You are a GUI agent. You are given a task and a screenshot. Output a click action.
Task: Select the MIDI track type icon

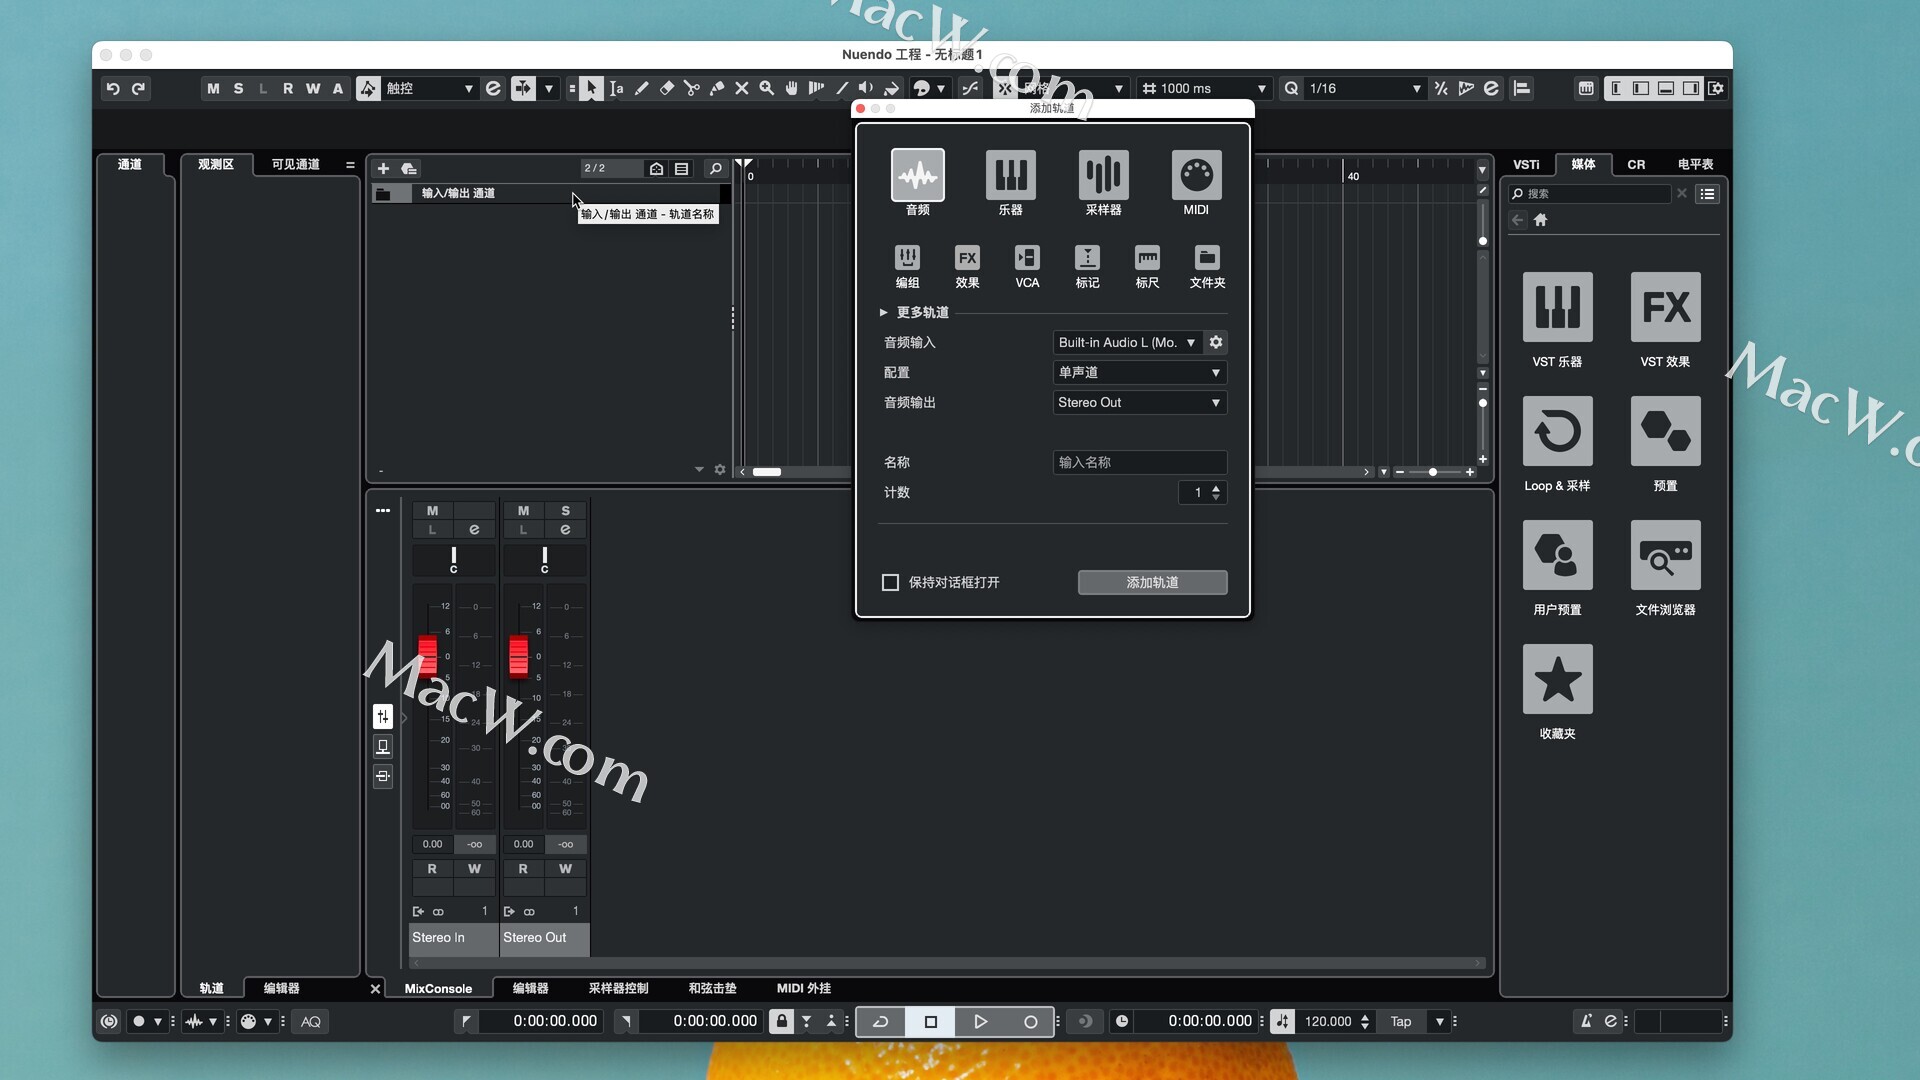point(1196,175)
